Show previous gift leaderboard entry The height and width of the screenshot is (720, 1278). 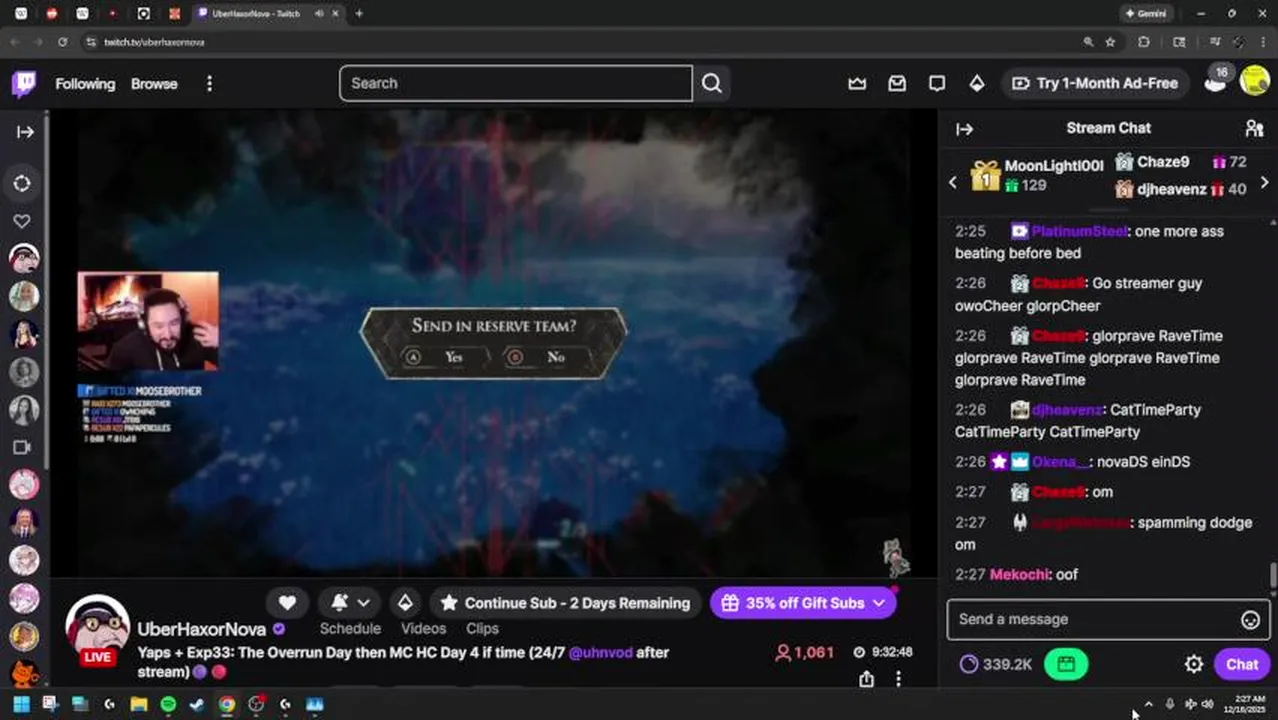953,182
